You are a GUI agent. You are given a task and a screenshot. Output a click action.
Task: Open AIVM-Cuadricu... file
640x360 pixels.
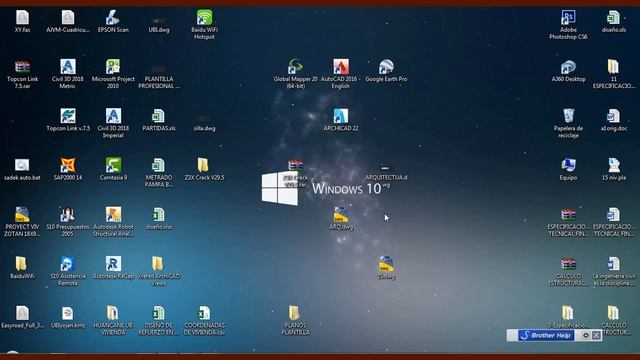coord(68,18)
